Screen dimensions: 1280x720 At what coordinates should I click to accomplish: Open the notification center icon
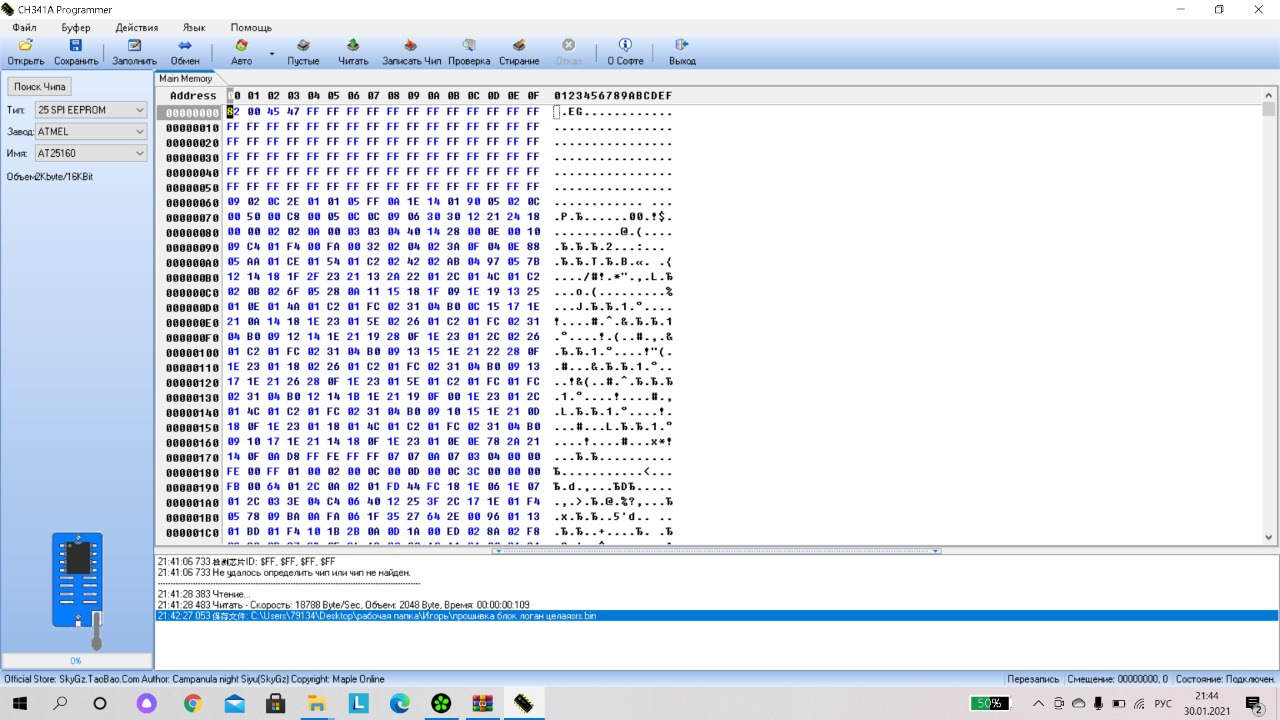coord(1255,704)
